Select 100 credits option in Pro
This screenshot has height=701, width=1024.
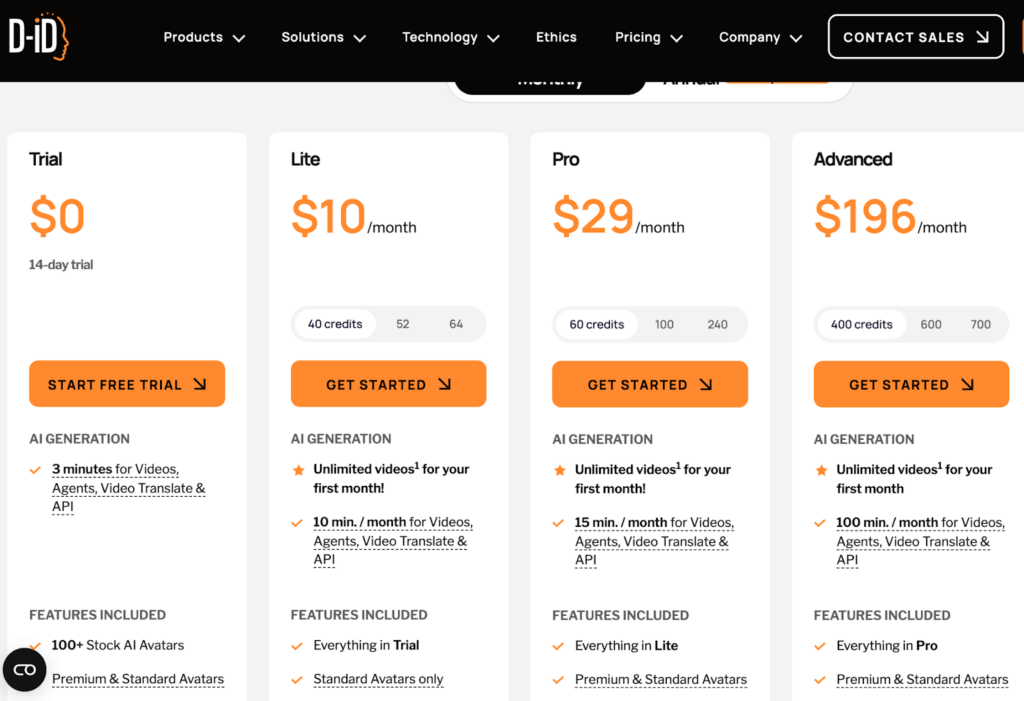[664, 325]
